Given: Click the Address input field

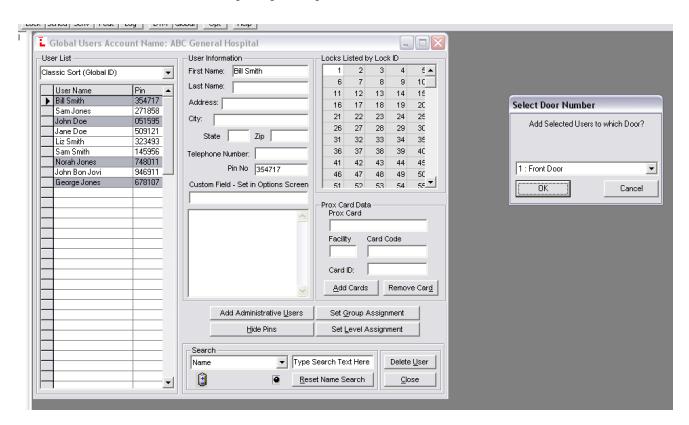Looking at the screenshot, I should pyautogui.click(x=265, y=104).
